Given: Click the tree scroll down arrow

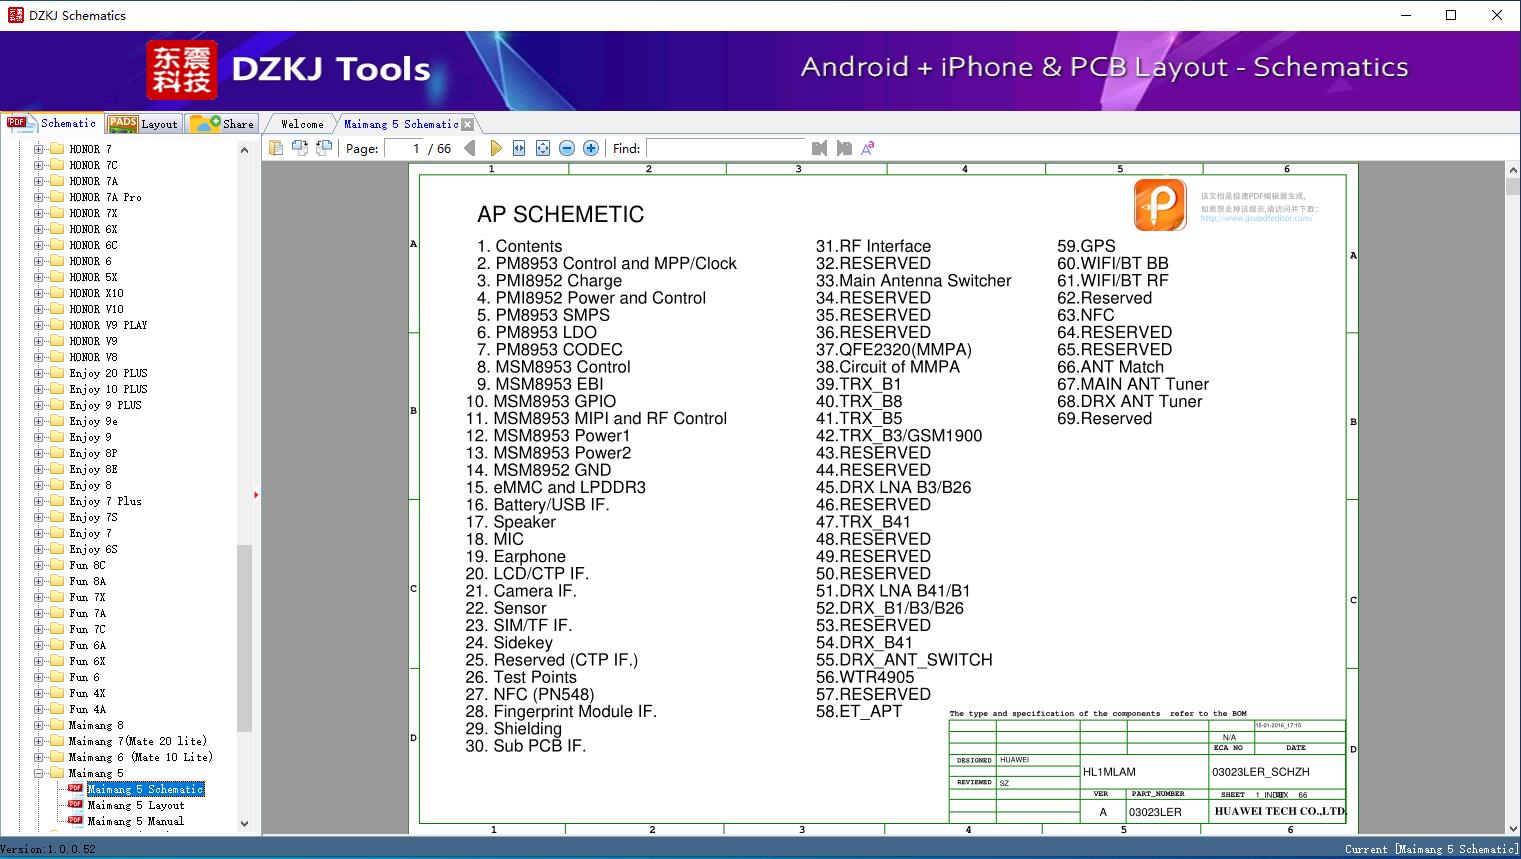Looking at the screenshot, I should pos(244,824).
